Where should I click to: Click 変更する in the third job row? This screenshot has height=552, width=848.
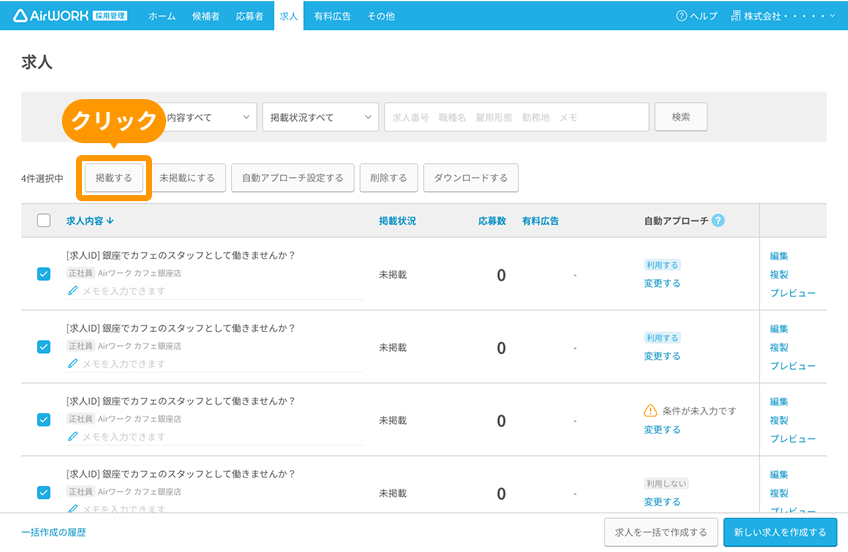click(x=662, y=430)
